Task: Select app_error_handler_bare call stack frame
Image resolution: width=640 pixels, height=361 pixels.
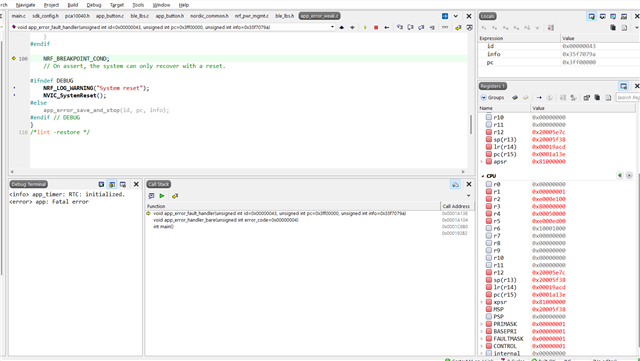Action: coord(226,220)
